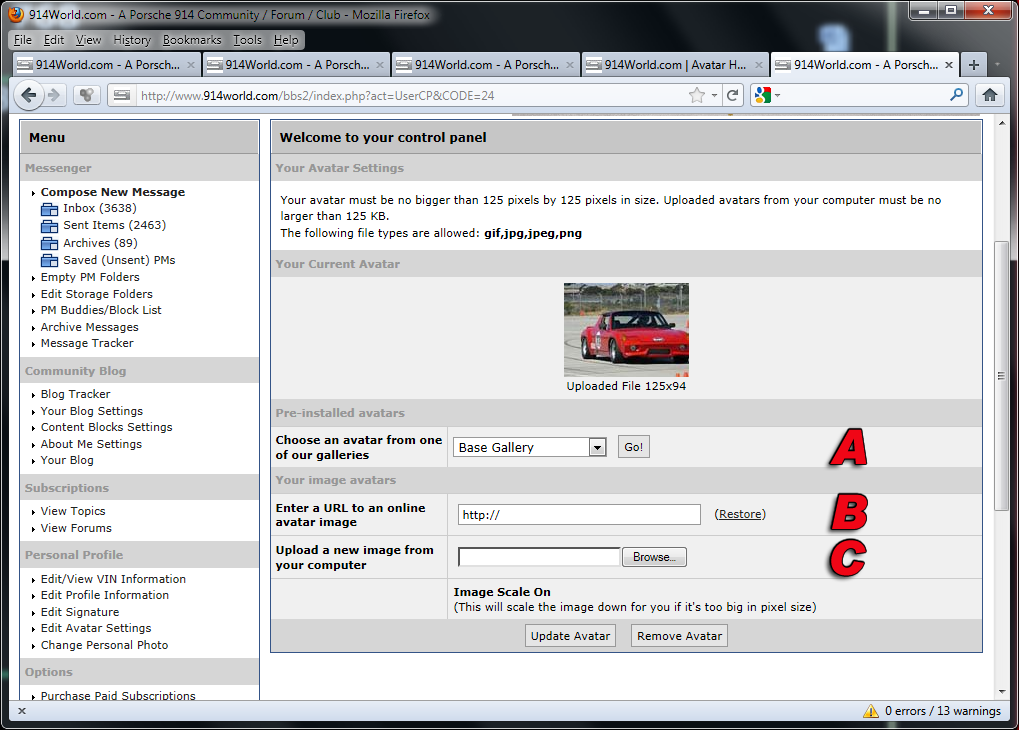
Task: Open Content Blocks Settings link
Action: [107, 428]
